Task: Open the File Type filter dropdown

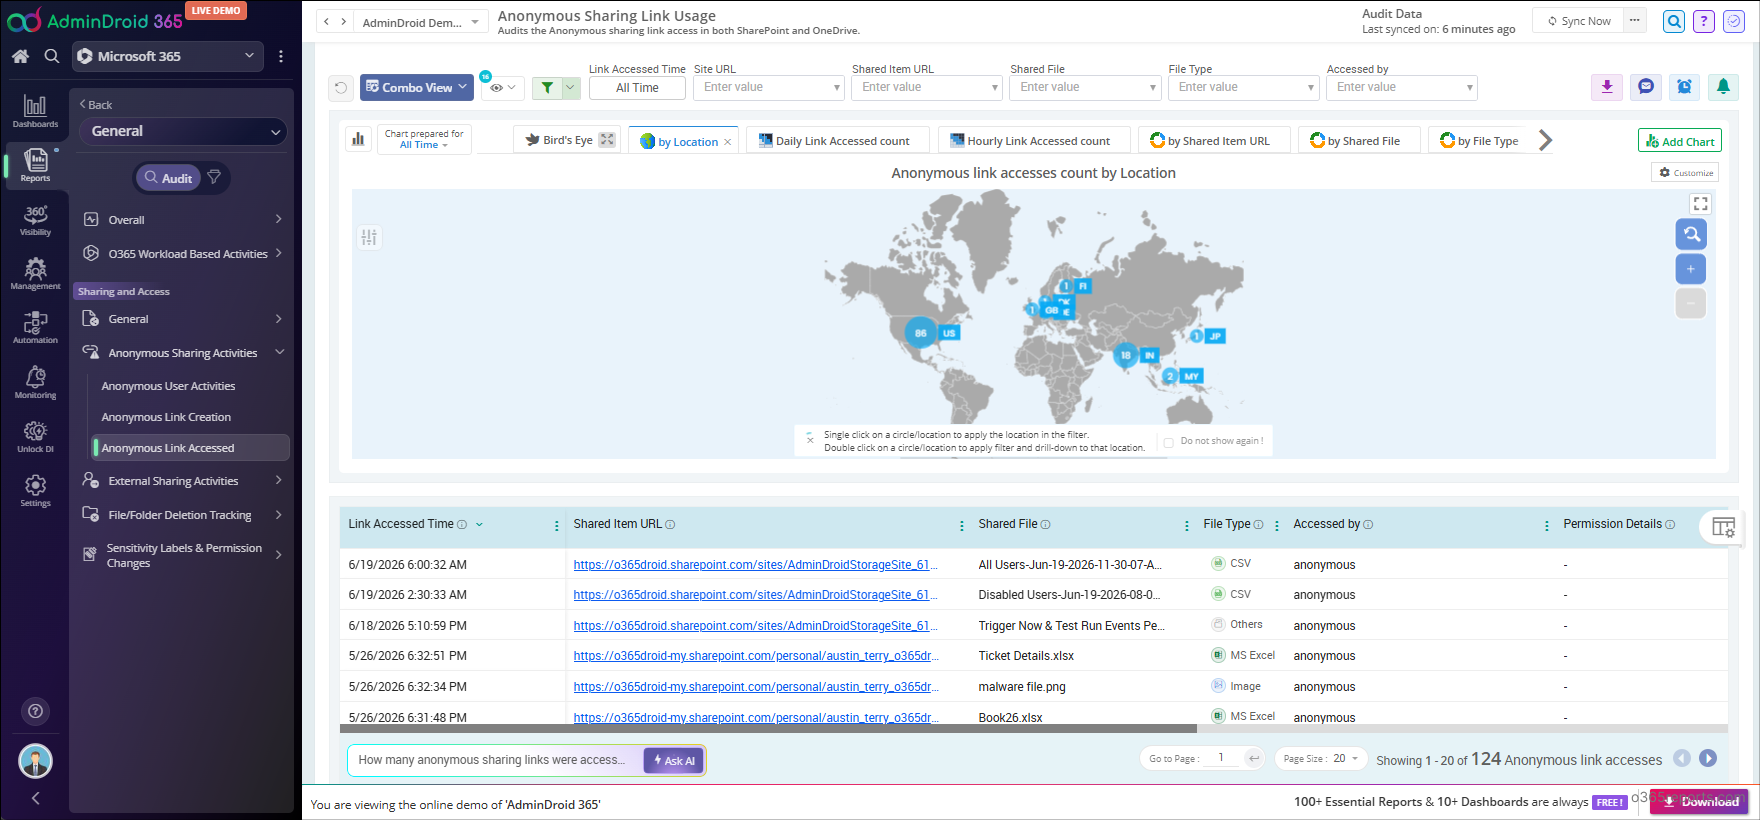Action: pyautogui.click(x=1244, y=88)
